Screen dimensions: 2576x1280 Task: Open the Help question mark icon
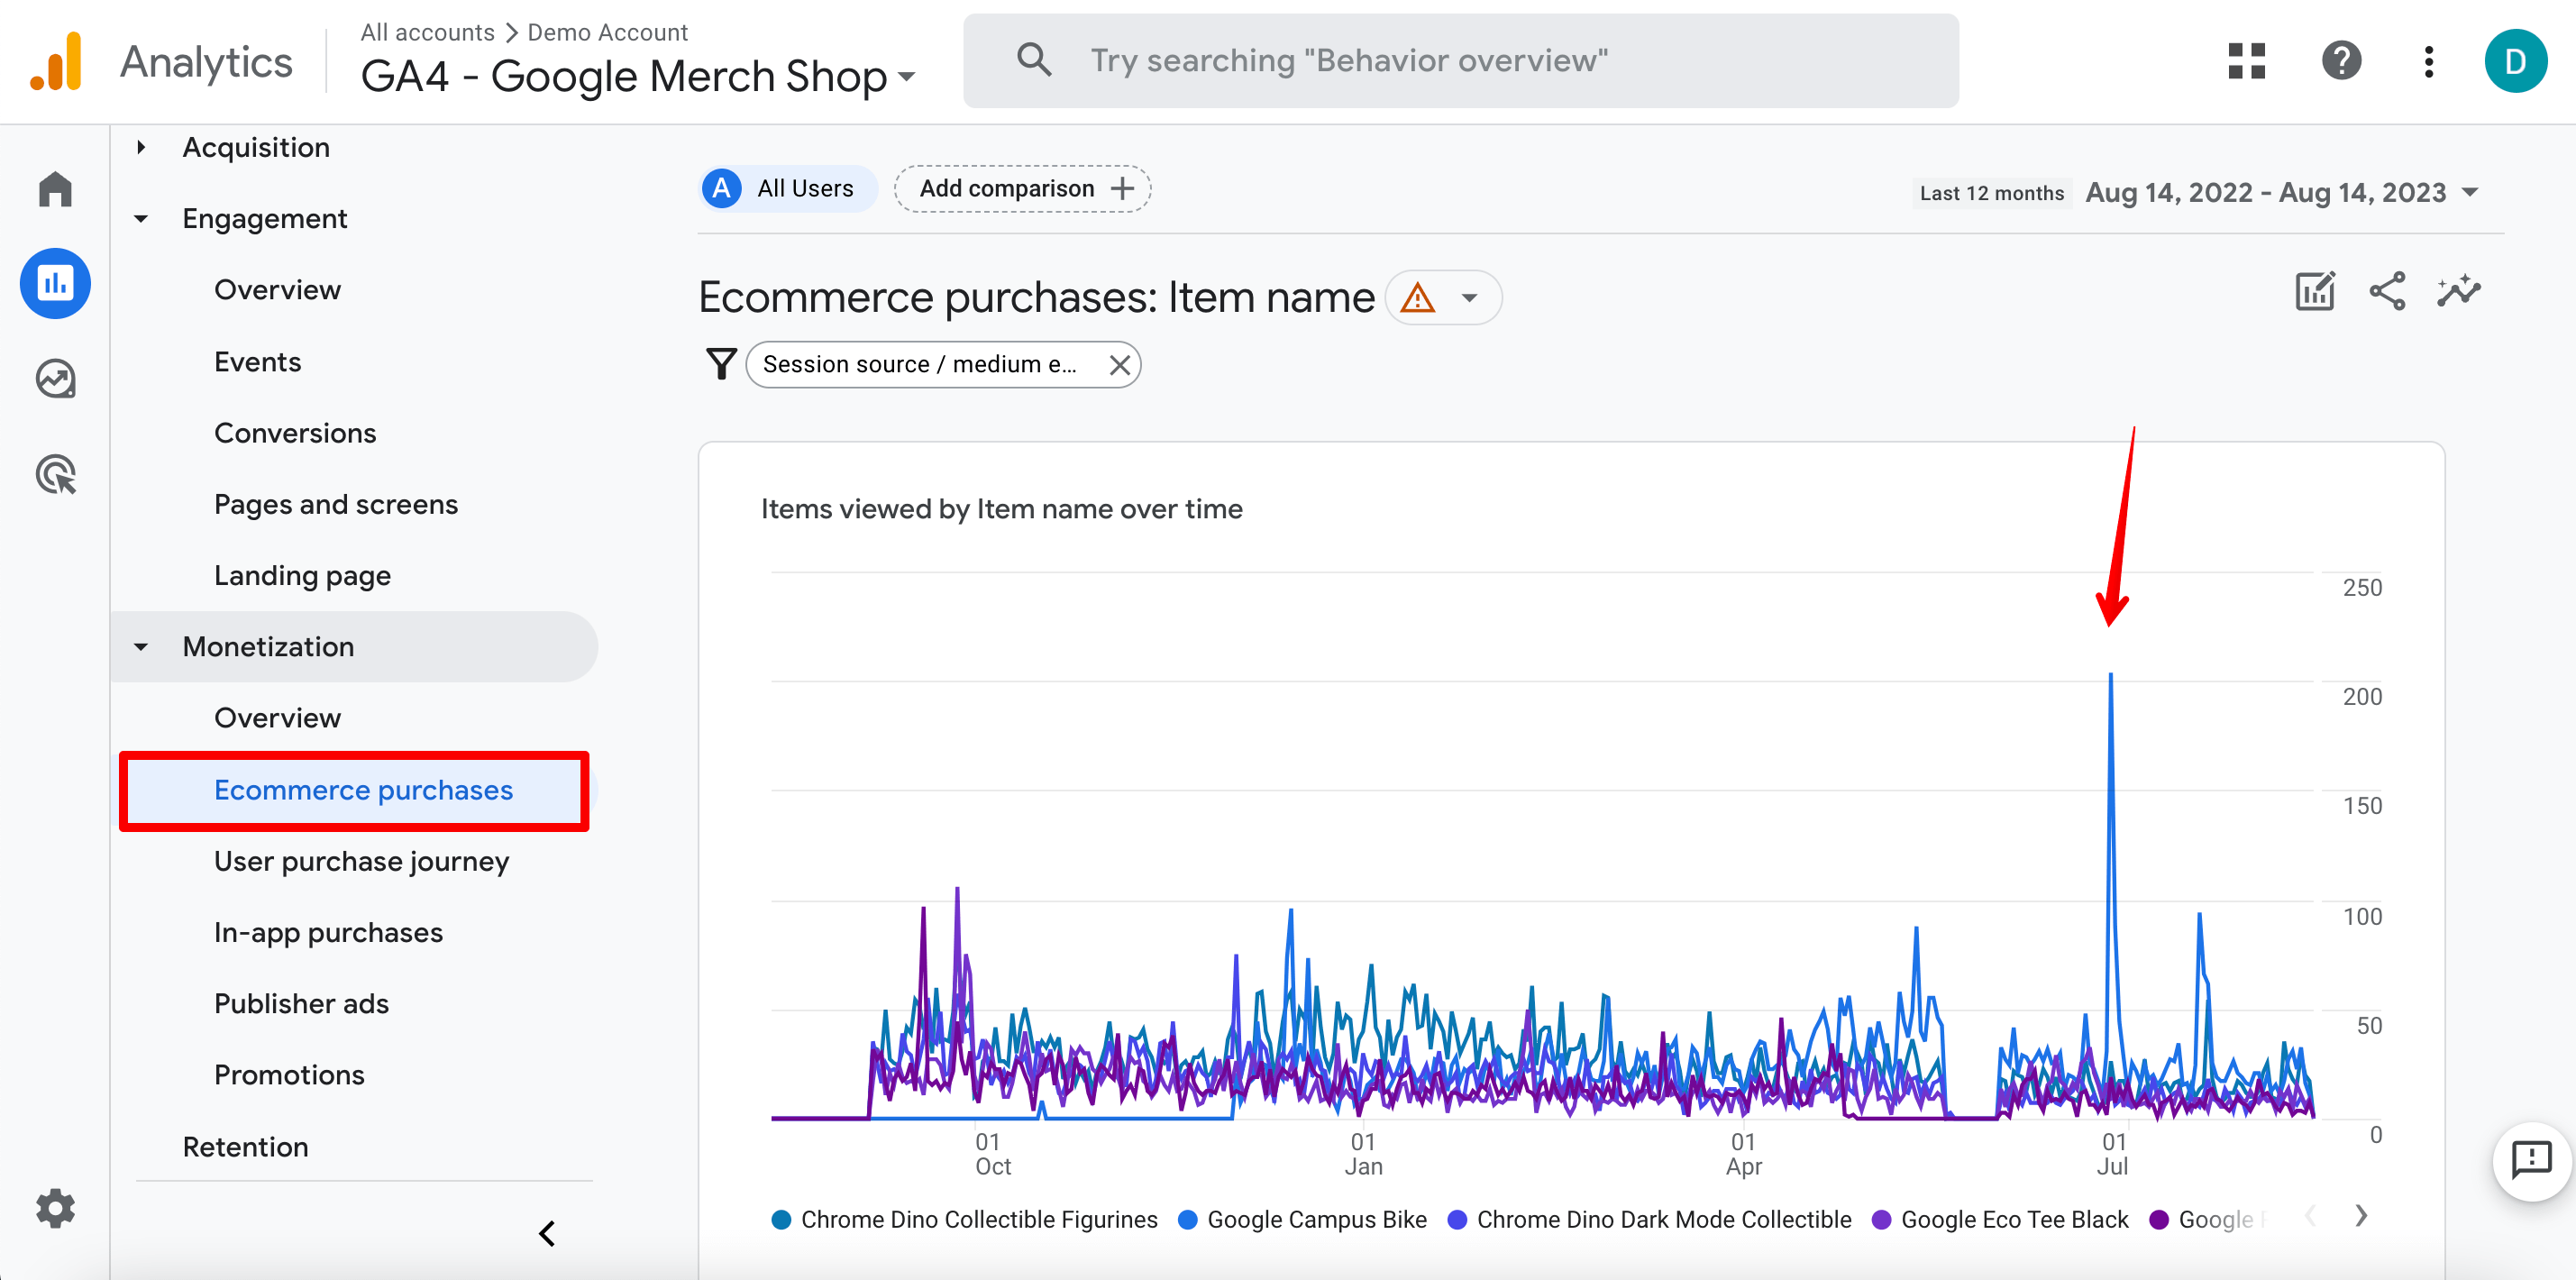2341,61
